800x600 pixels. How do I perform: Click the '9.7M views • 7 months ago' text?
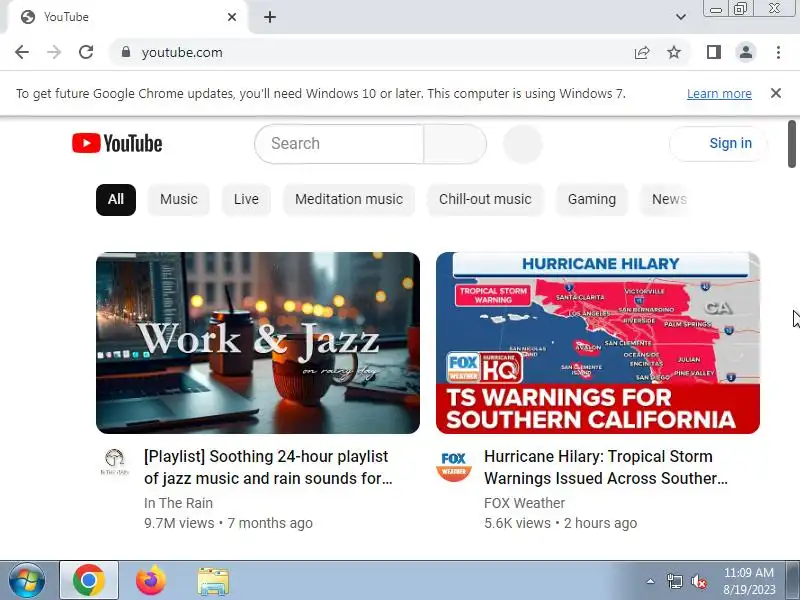click(228, 523)
